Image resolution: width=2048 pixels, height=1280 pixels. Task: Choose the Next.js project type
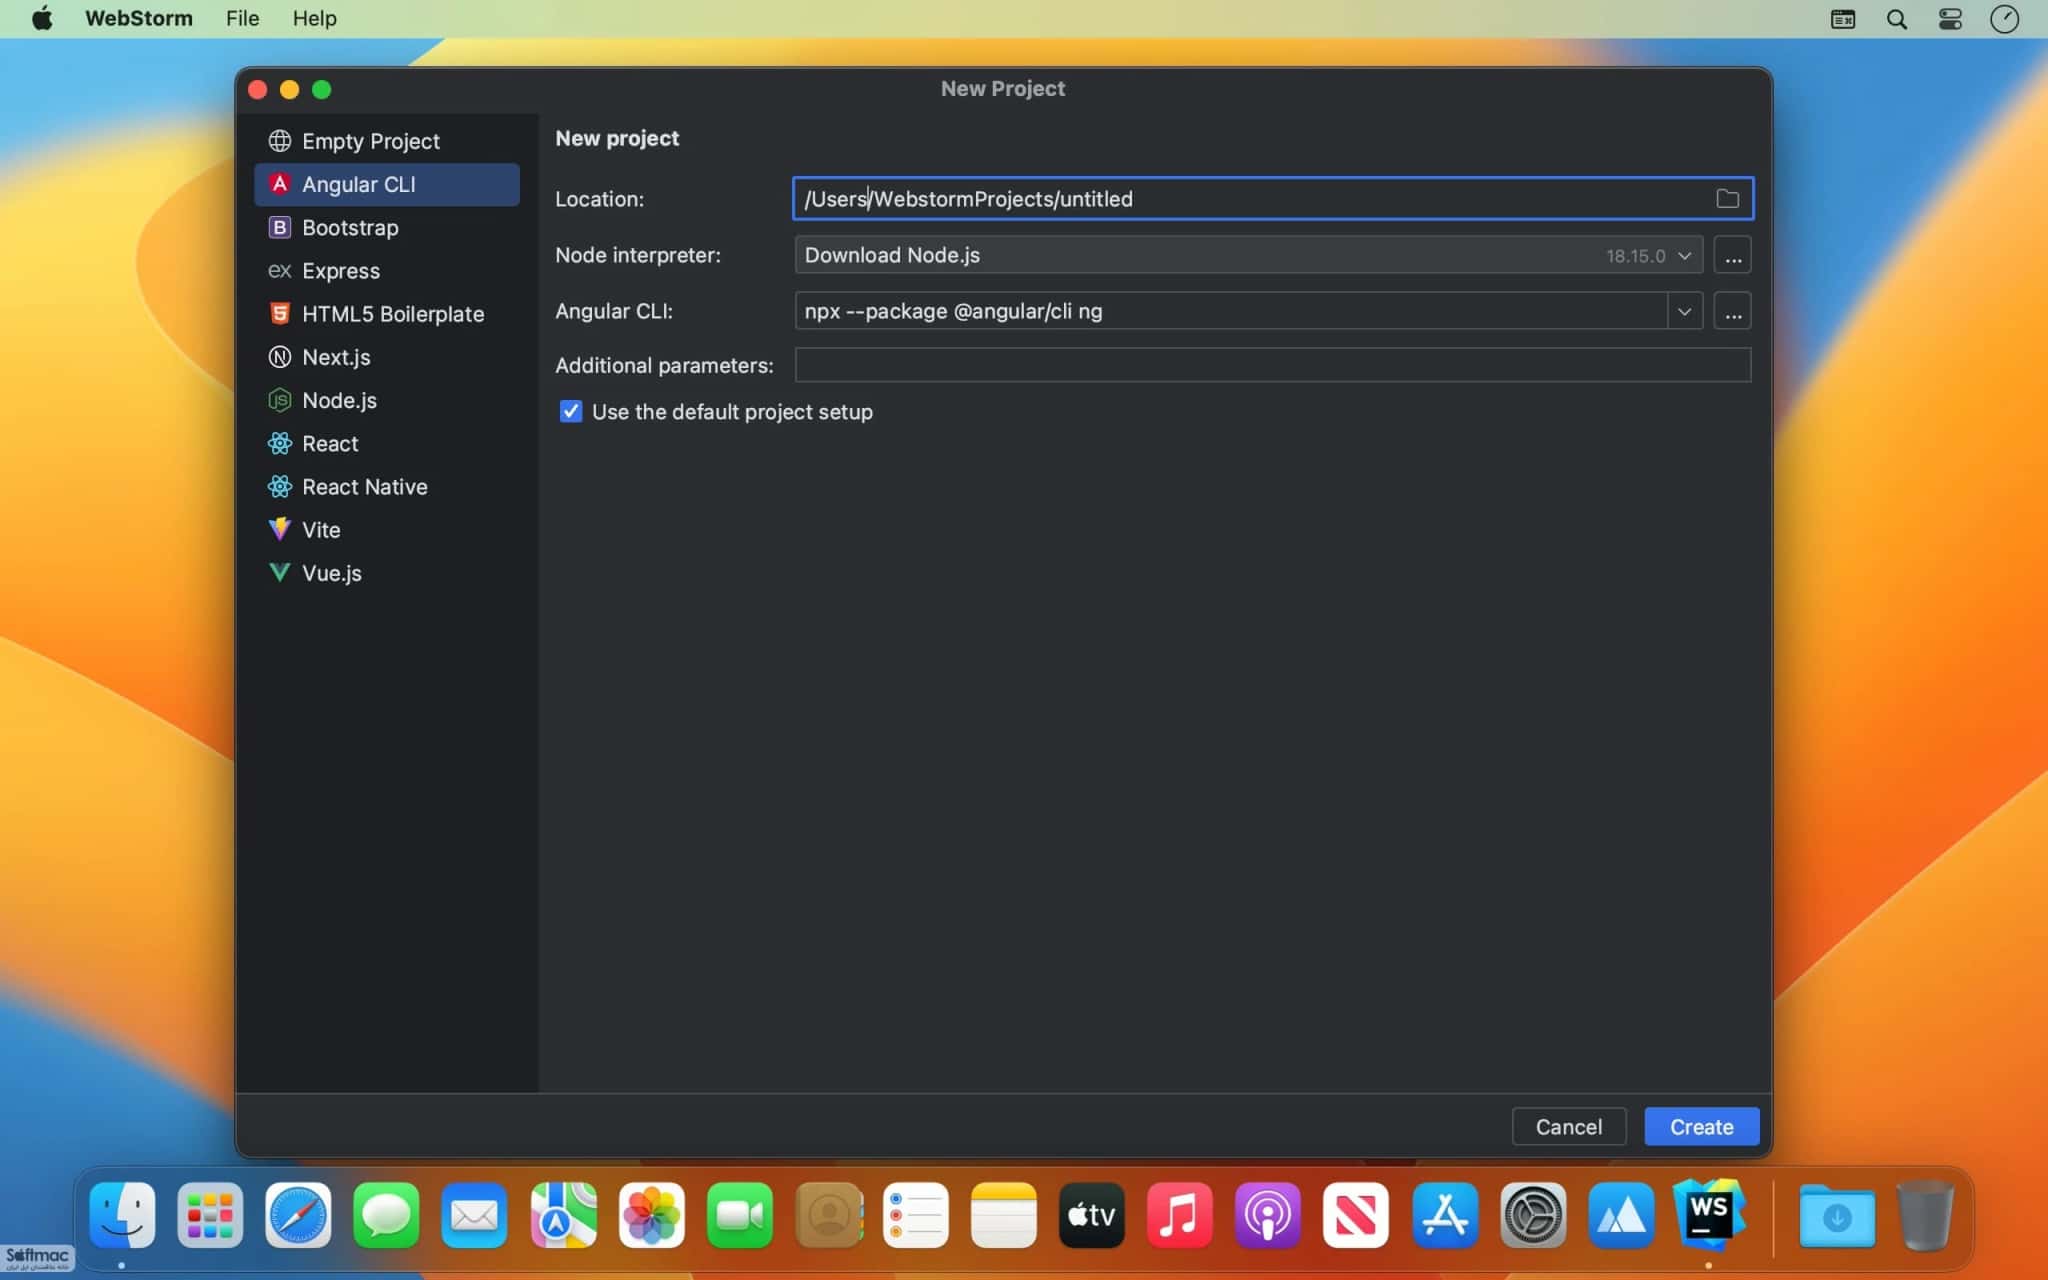(387, 357)
